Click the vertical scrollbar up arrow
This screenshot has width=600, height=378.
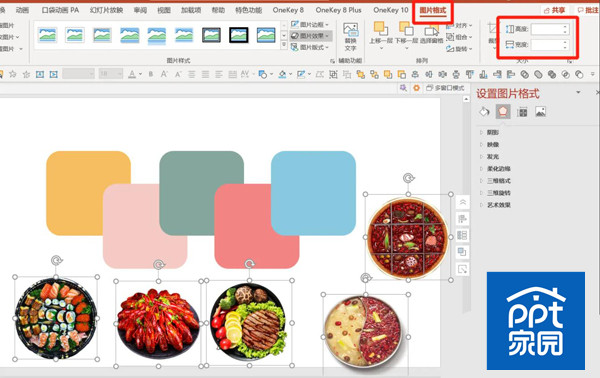pos(466,99)
